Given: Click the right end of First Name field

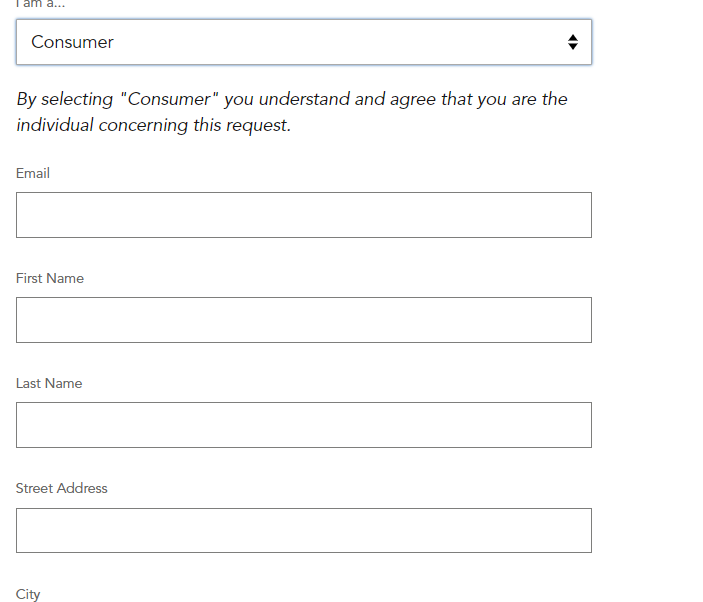Looking at the screenshot, I should click(578, 320).
